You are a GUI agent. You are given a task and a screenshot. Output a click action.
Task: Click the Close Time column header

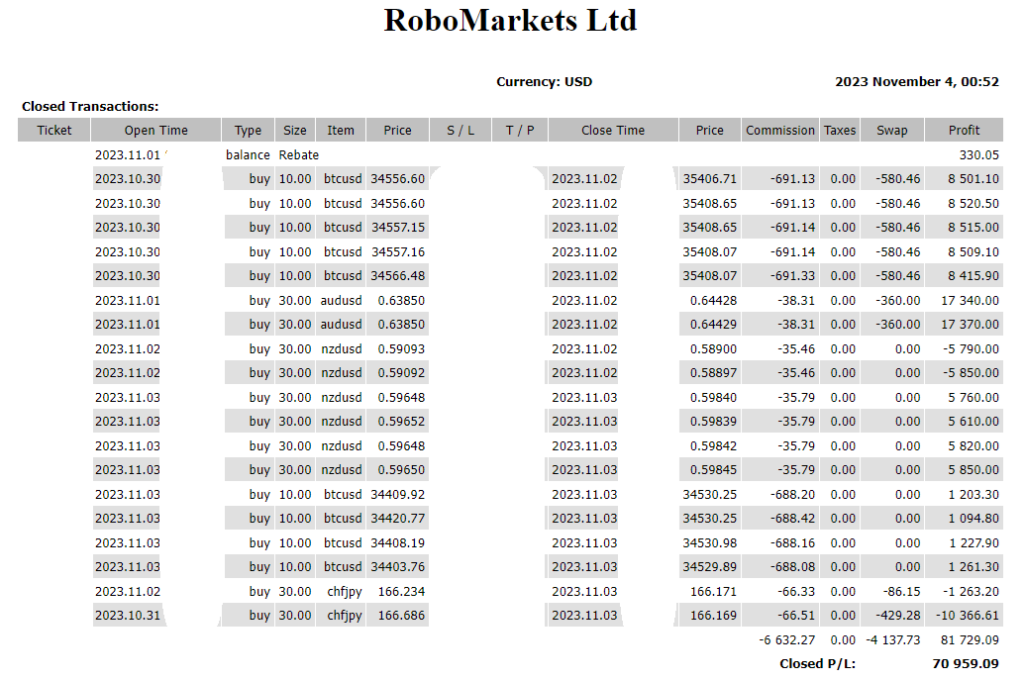[x=612, y=130]
